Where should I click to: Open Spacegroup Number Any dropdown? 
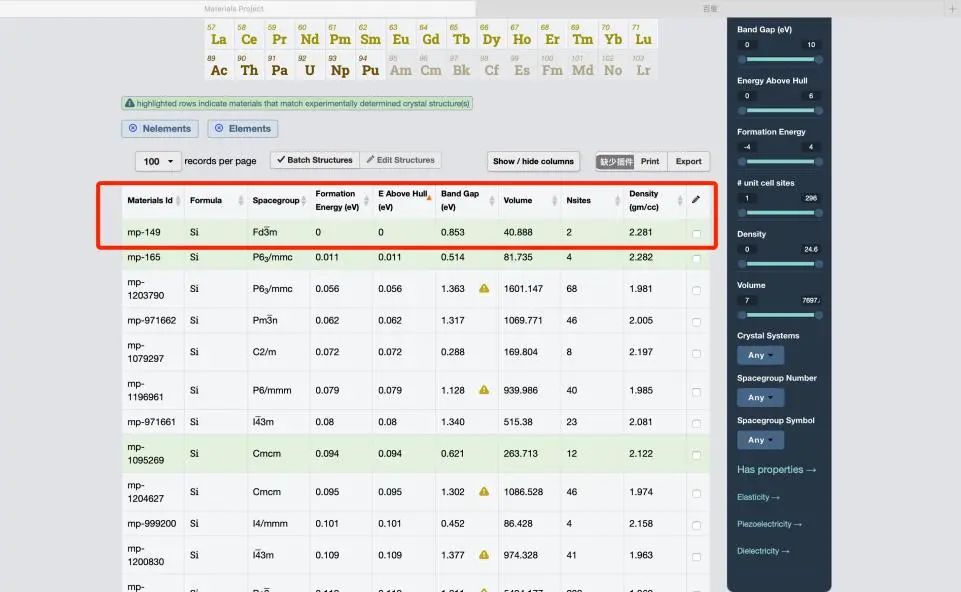pos(760,398)
